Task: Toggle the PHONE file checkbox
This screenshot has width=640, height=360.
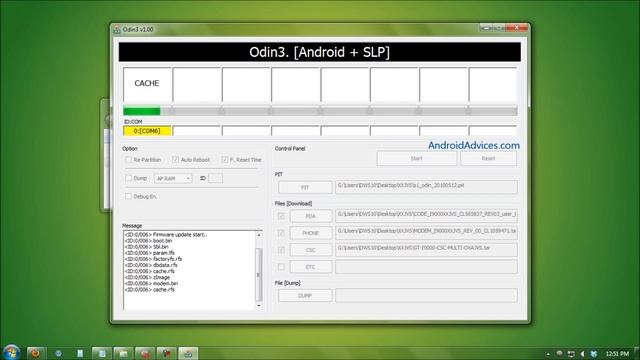Action: [281, 233]
